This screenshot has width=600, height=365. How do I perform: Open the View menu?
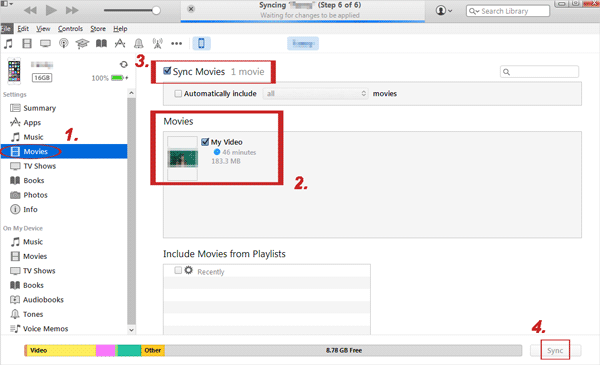43,29
